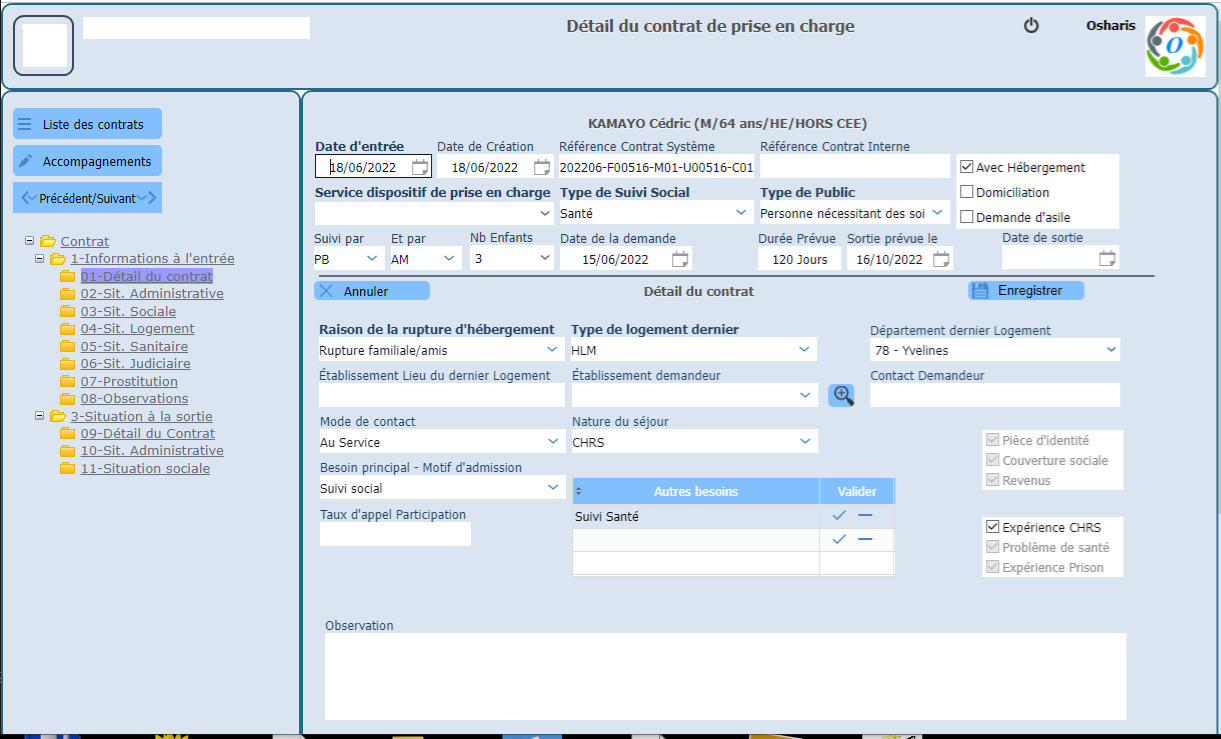
Task: Open Accompagnements
Action: (x=87, y=161)
